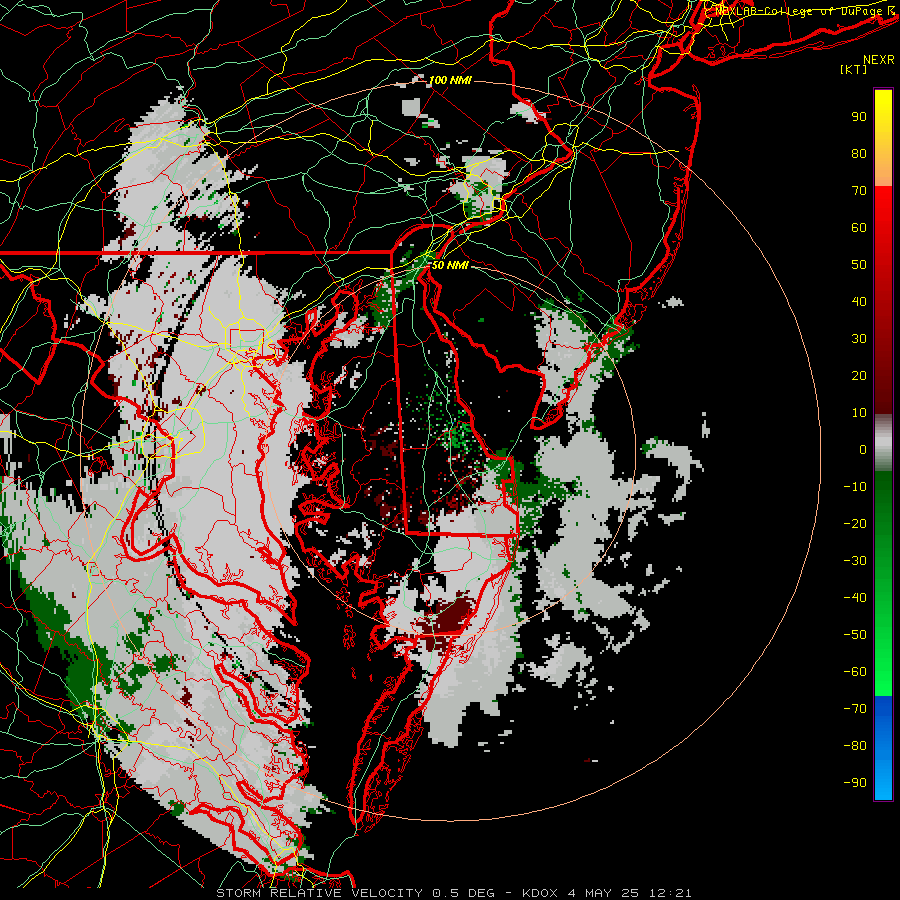Click the "4 MAY 25 12:21" timestamp
The width and height of the screenshot is (900, 900).
coord(630,893)
